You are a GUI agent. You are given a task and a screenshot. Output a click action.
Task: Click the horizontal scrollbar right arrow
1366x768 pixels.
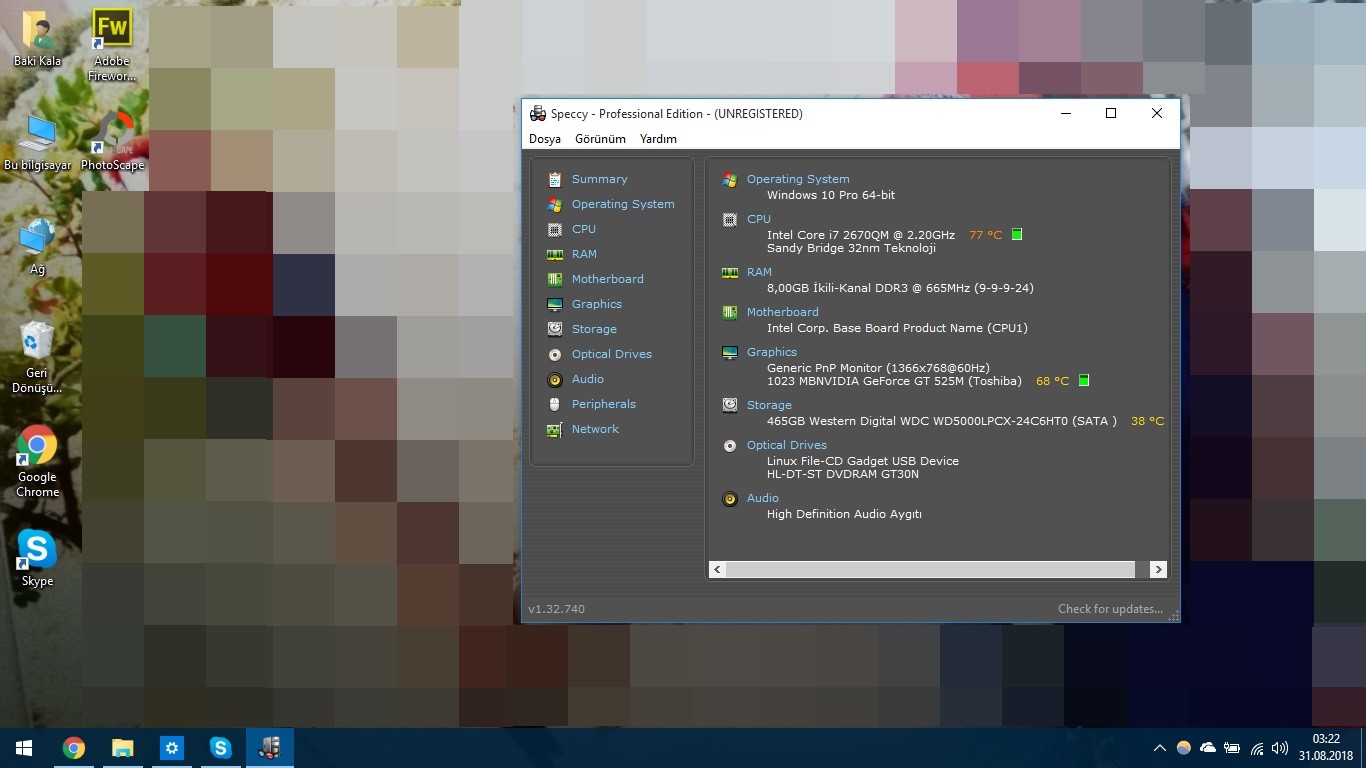(1158, 569)
